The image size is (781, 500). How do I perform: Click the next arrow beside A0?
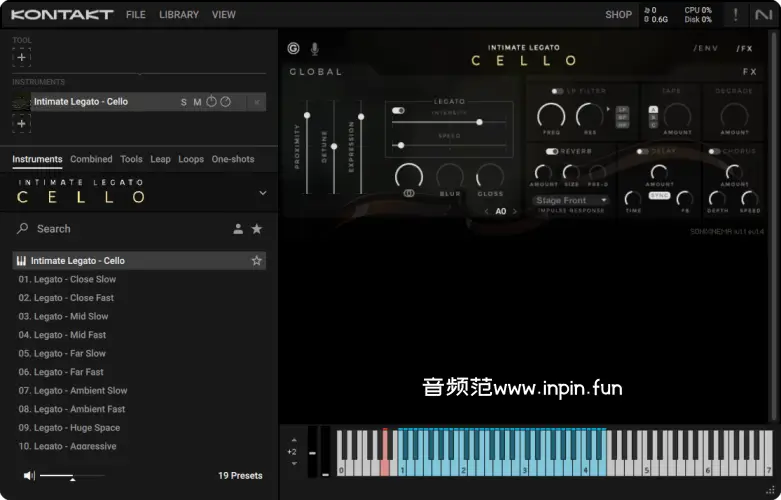(x=516, y=212)
